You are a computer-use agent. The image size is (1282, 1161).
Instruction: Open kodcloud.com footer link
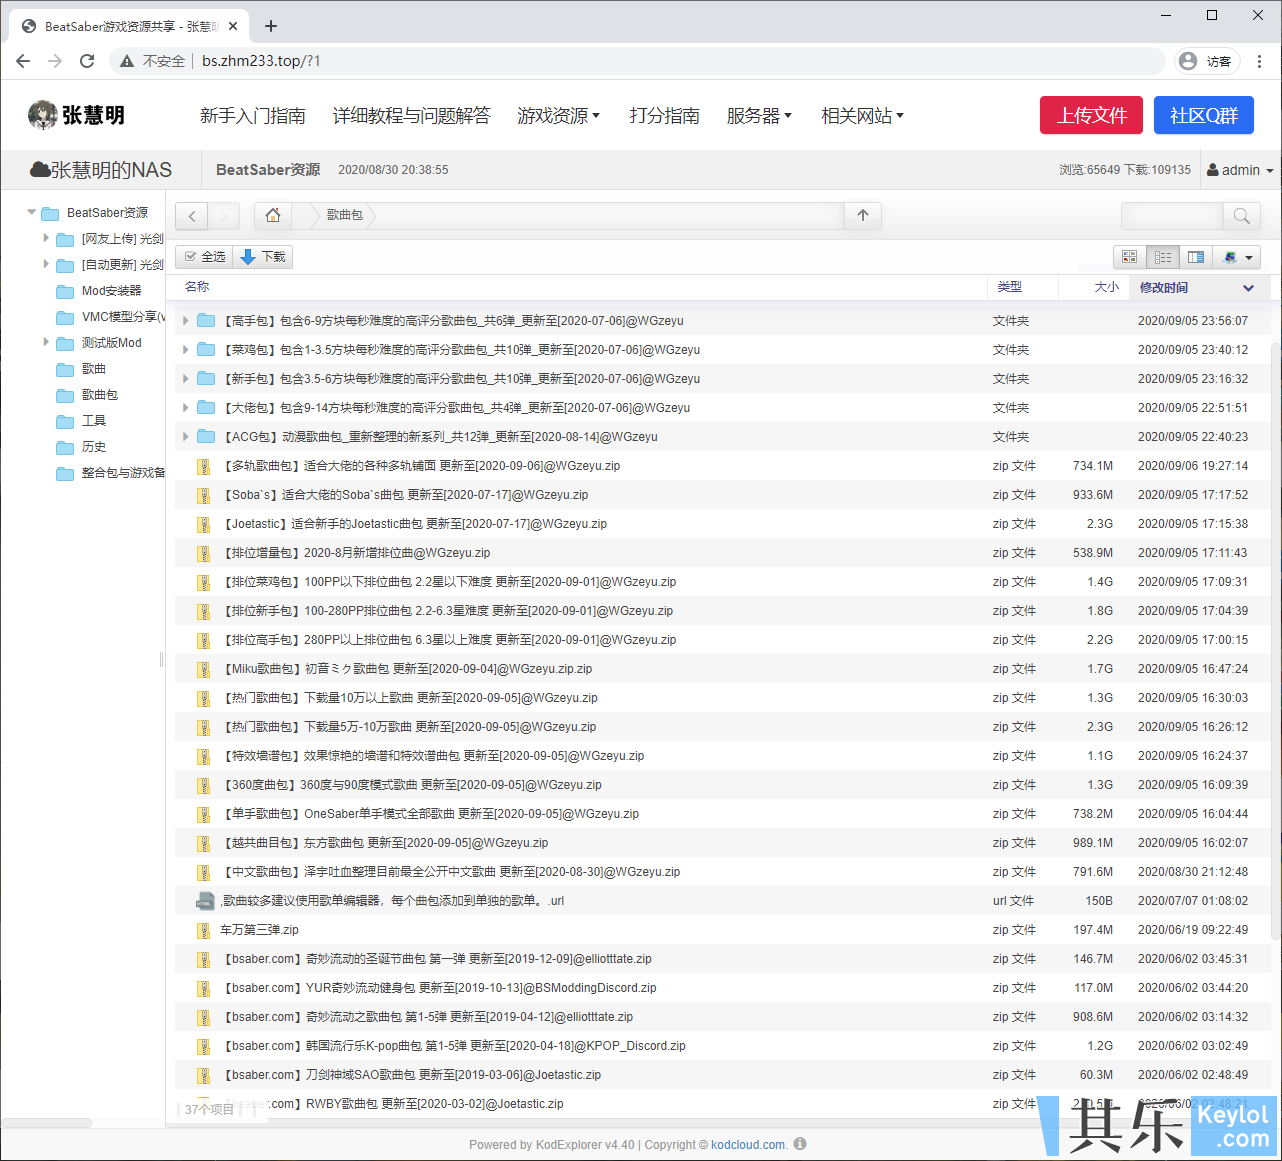coord(749,1145)
